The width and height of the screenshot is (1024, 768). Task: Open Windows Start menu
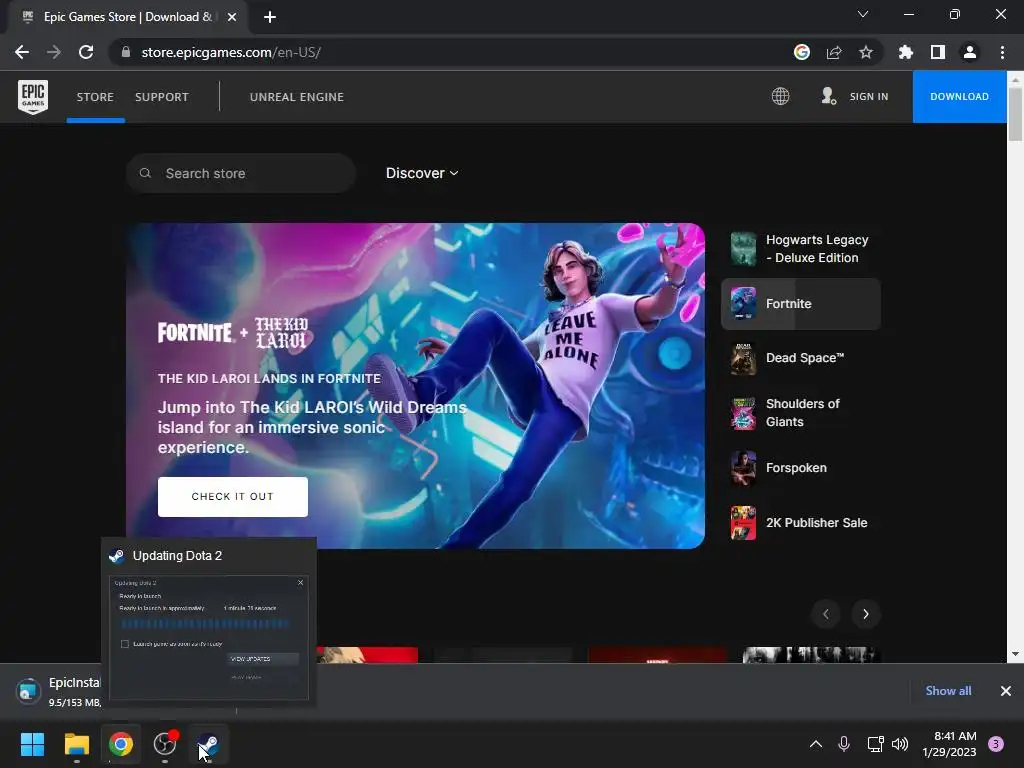click(32, 744)
